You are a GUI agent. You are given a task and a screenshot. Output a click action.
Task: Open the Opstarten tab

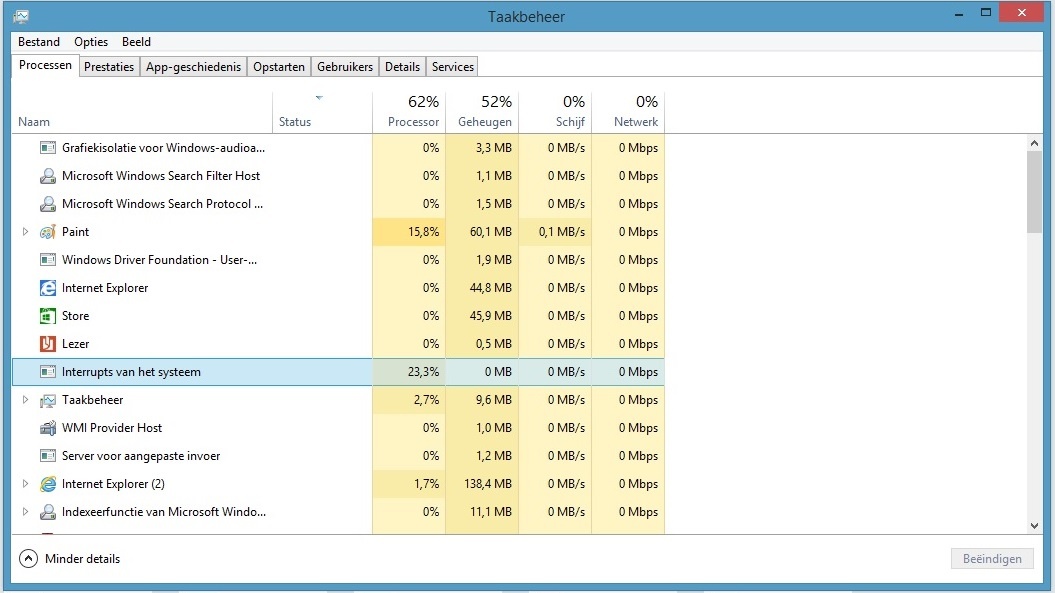pyautogui.click(x=279, y=67)
